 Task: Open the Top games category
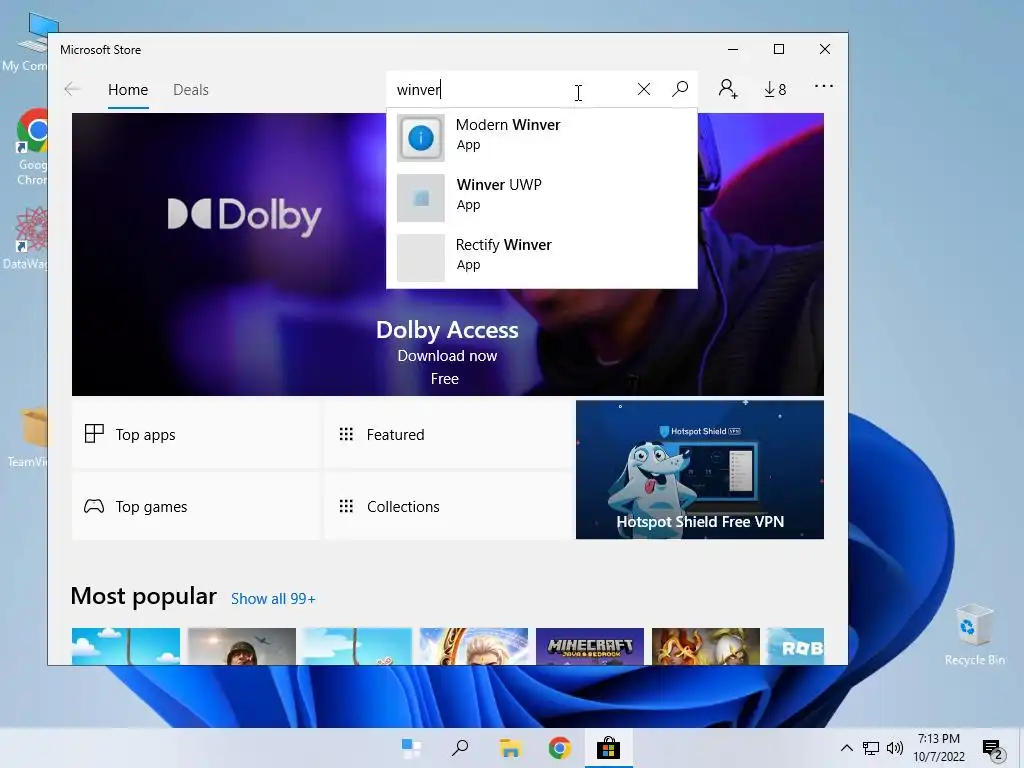pyautogui.click(x=196, y=506)
